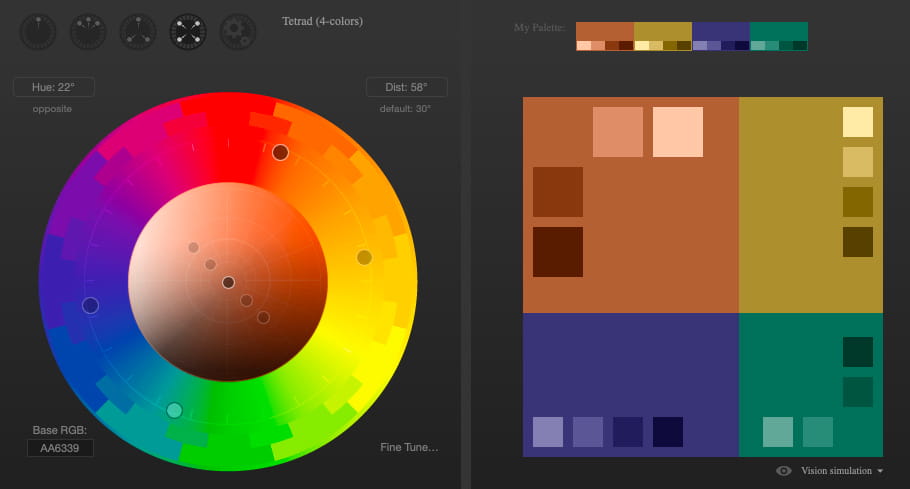910x489 pixels.
Task: Reset distance via 'default: 30°' link
Action: click(405, 108)
